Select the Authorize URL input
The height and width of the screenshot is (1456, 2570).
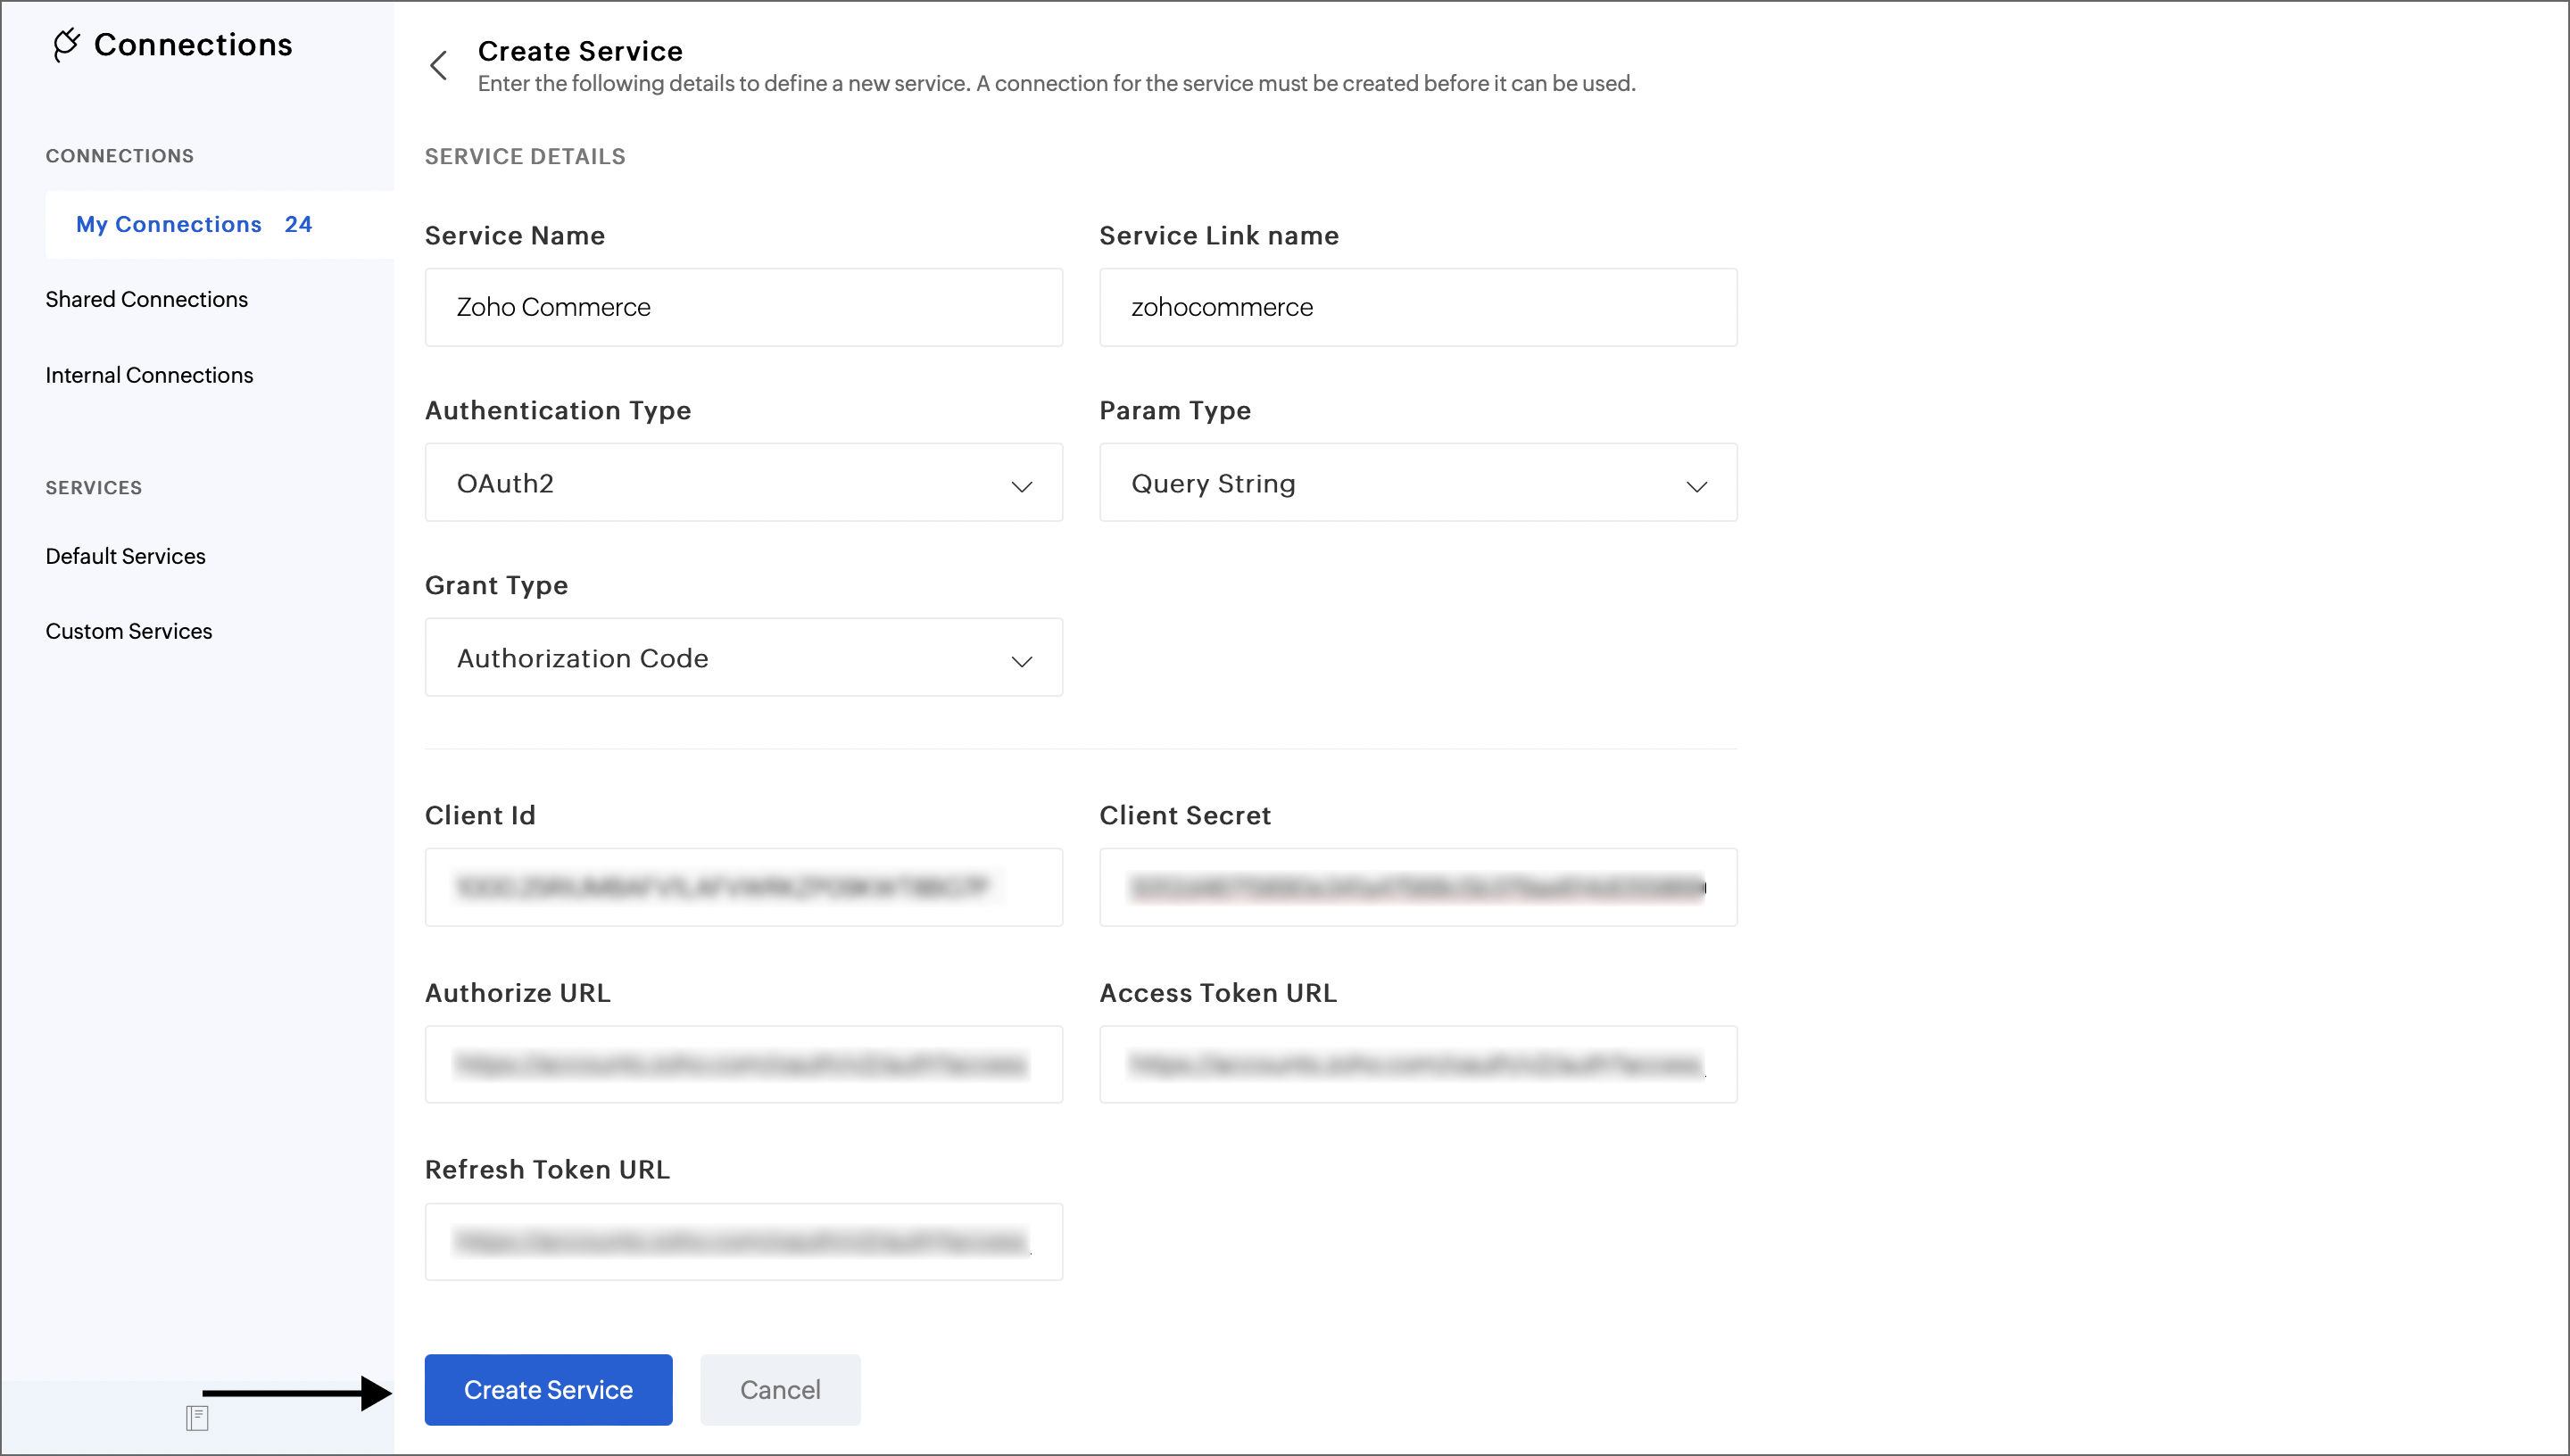pos(743,1064)
